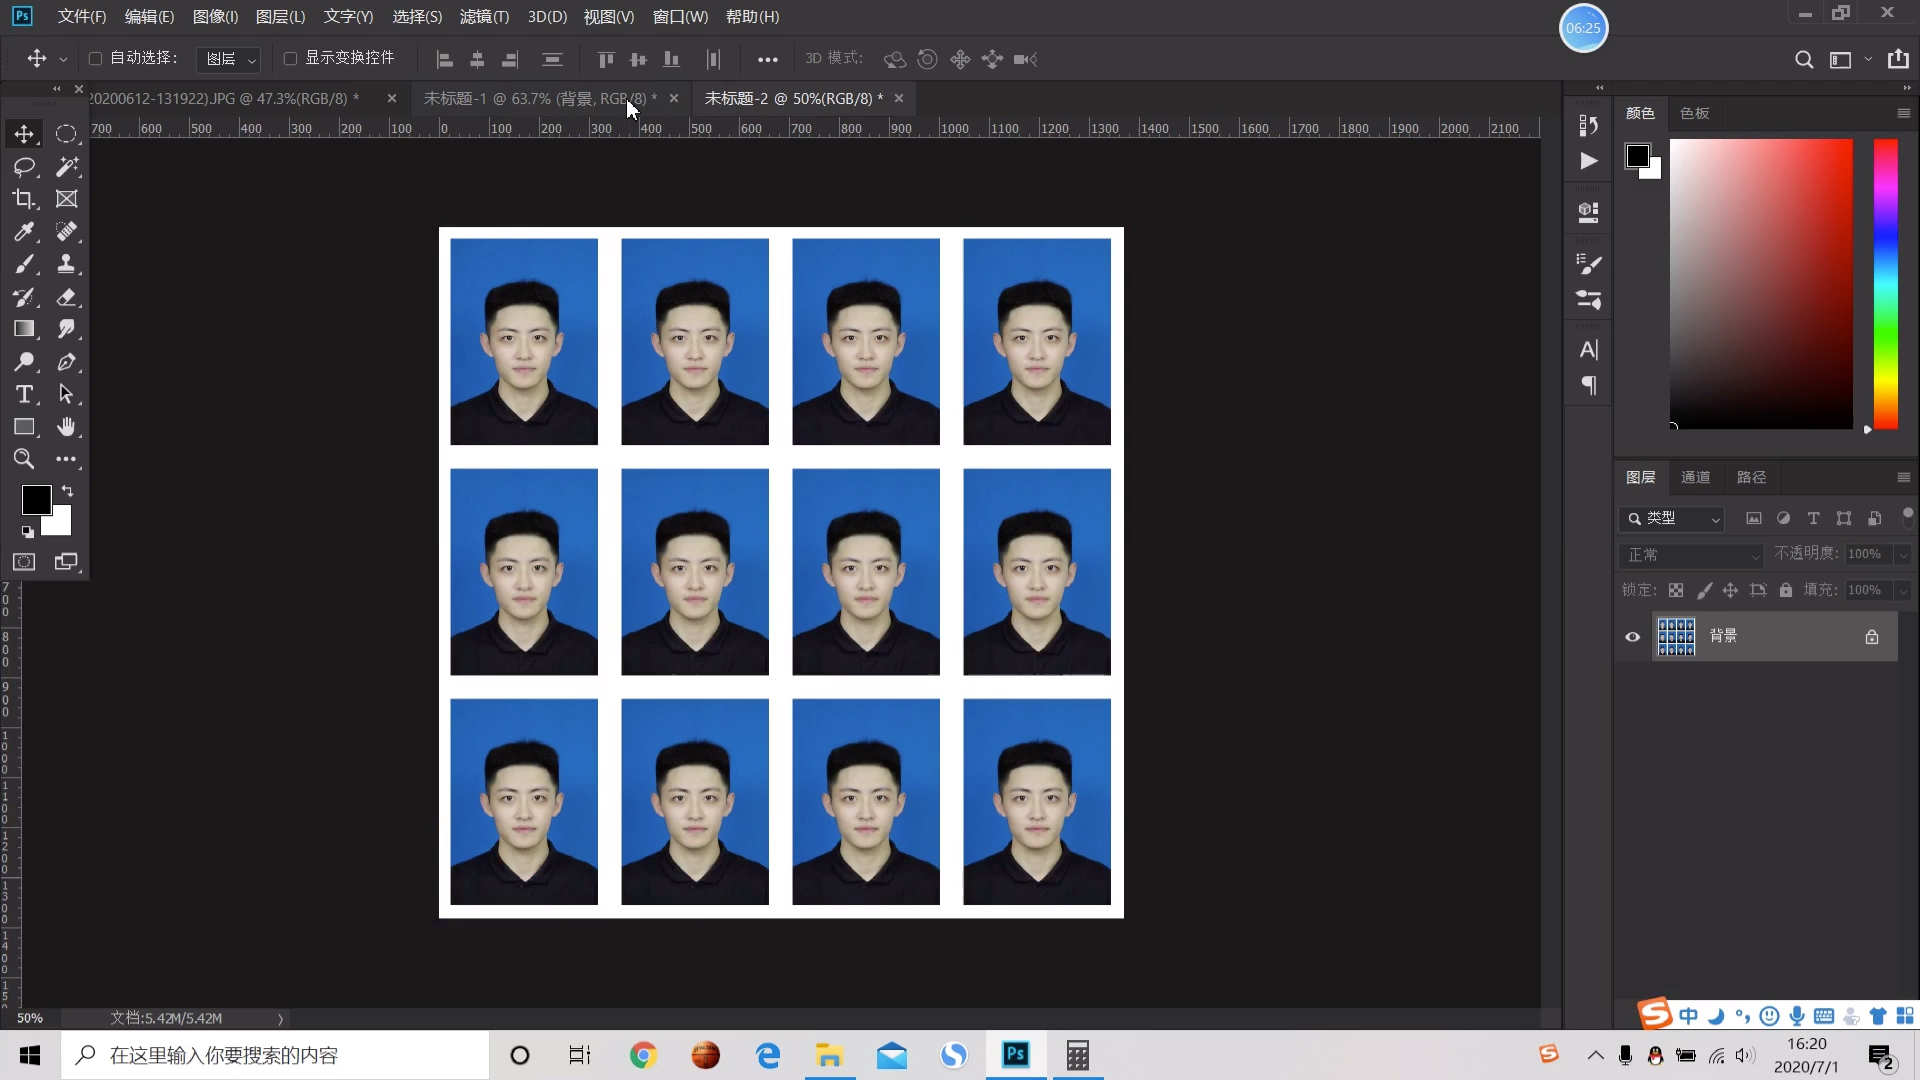Click the Windows search box on taskbar
The width and height of the screenshot is (1920, 1080).
pyautogui.click(x=276, y=1055)
